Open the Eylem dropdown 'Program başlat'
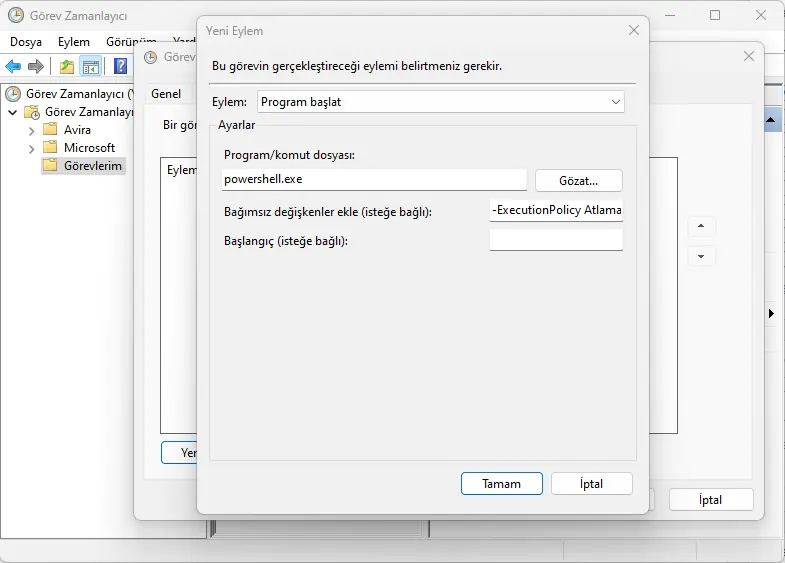Screen dimensions: 785x563 tap(440, 102)
